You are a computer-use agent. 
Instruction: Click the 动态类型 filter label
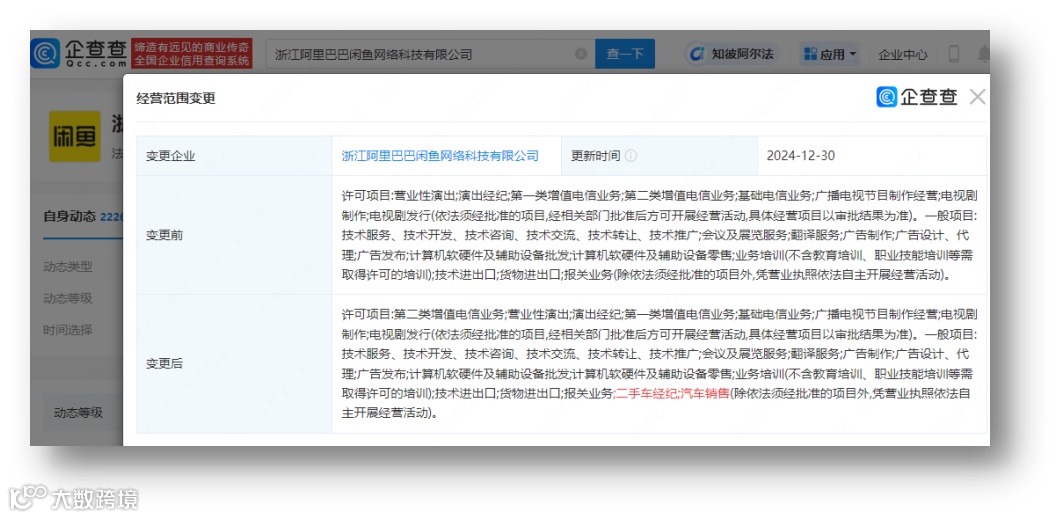[68, 267]
